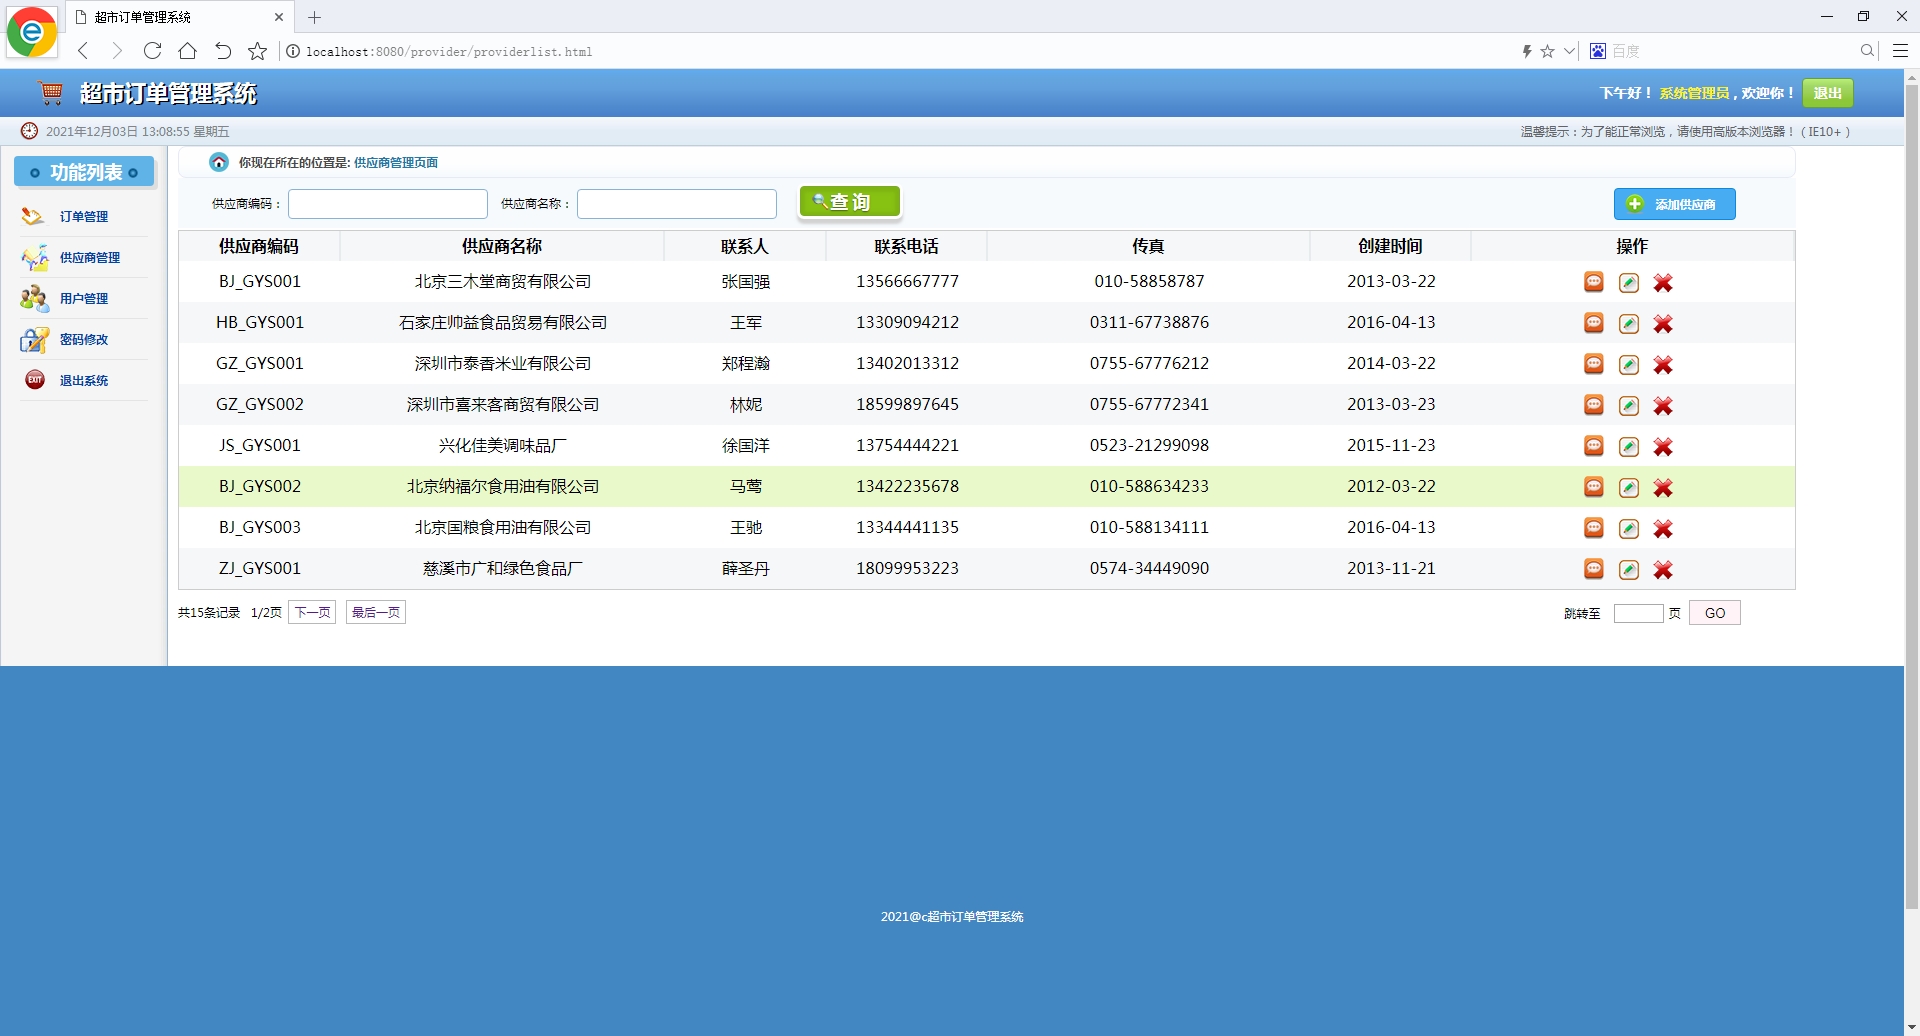Reload the page in the browser toolbar
Screen dimensions: 1920x1036
(x=152, y=51)
